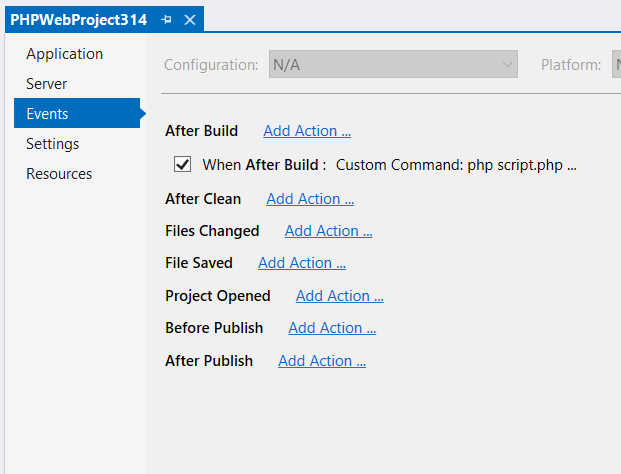The width and height of the screenshot is (621, 474).
Task: Click the pin icon on PHPWebProject314 tab
Action: point(166,19)
